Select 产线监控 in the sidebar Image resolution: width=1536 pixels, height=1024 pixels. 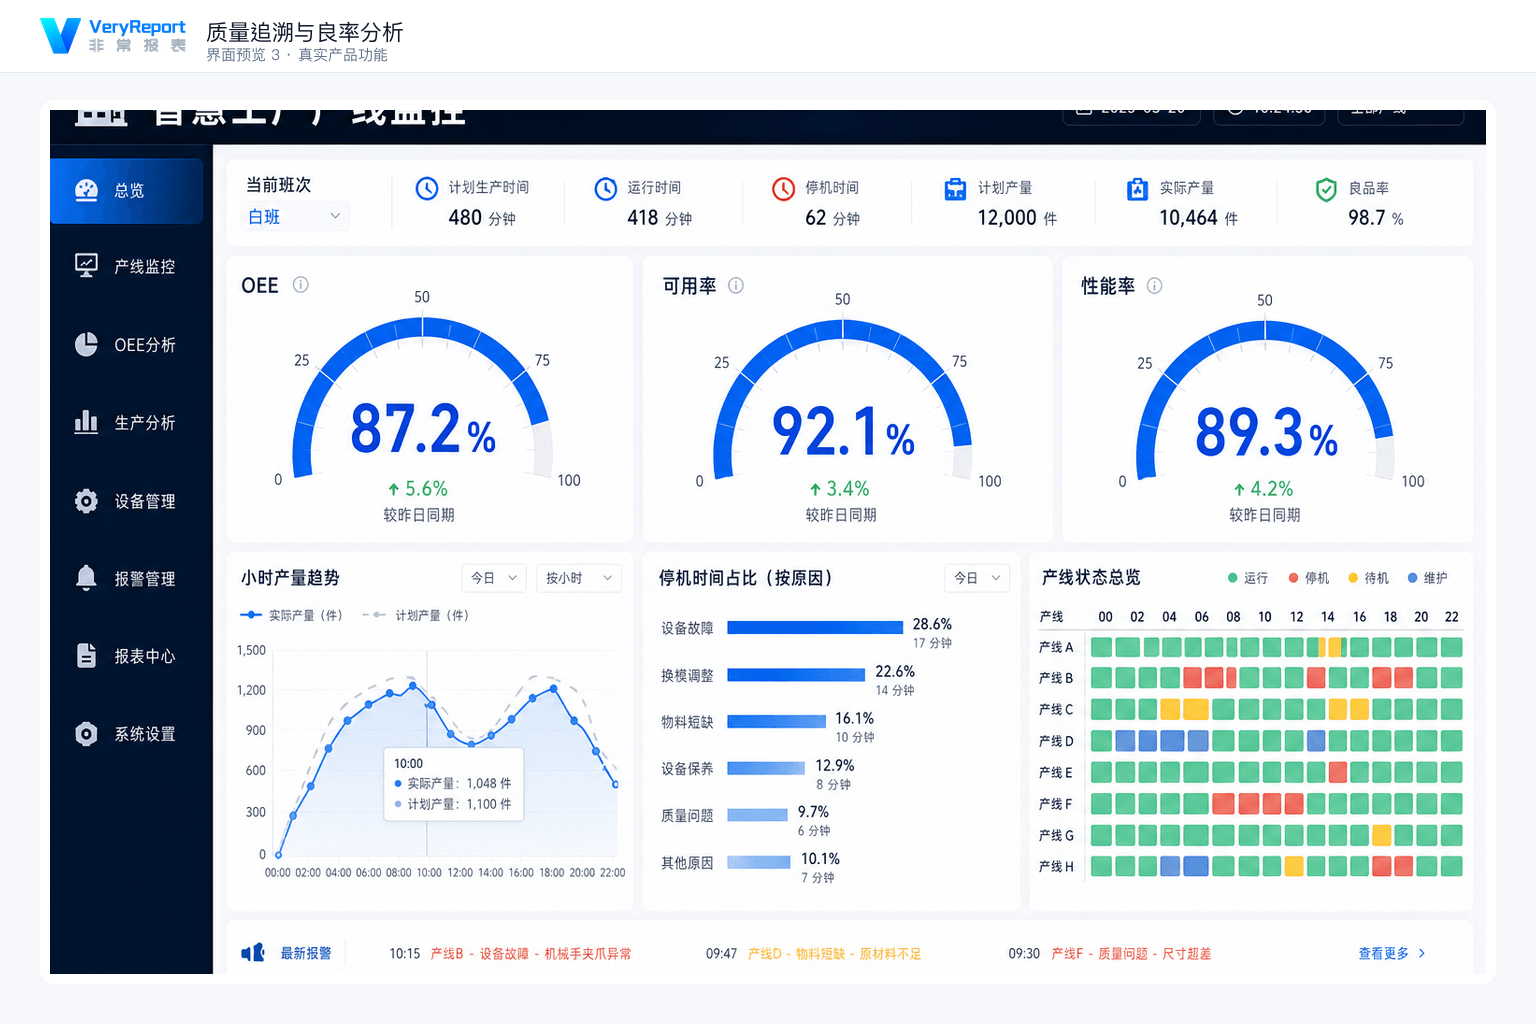click(x=126, y=266)
